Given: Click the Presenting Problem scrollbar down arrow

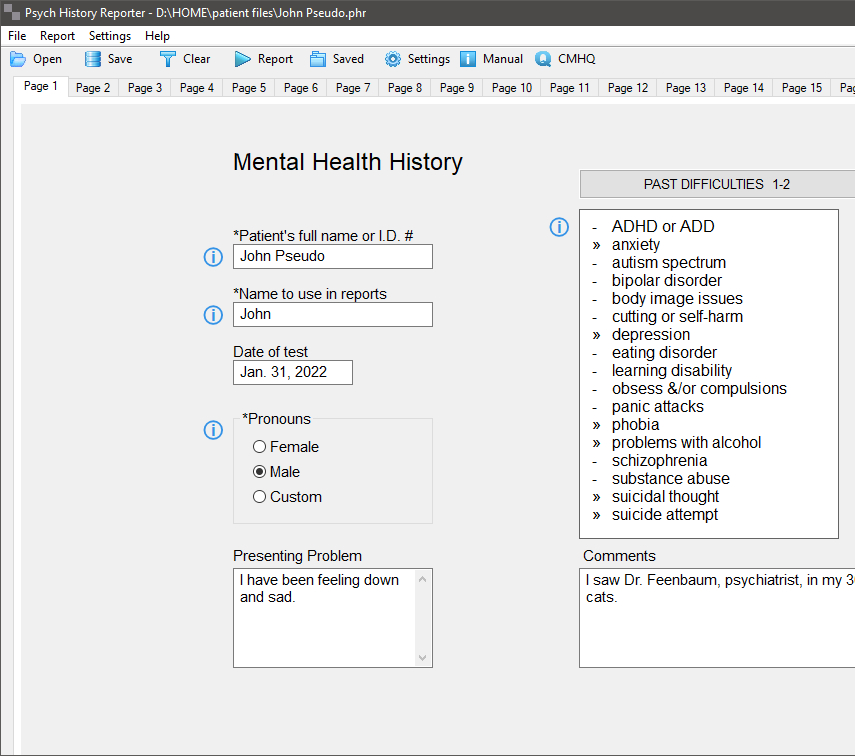Looking at the screenshot, I should (423, 657).
